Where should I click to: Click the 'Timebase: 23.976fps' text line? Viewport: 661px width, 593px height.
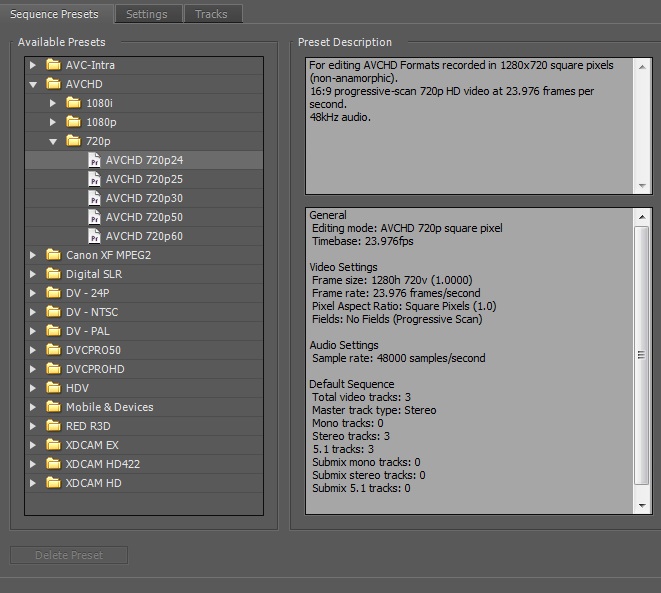click(363, 241)
